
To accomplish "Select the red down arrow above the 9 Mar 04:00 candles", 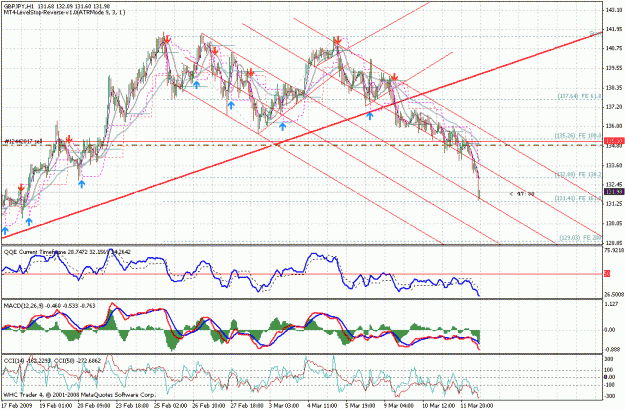I will point(394,77).
